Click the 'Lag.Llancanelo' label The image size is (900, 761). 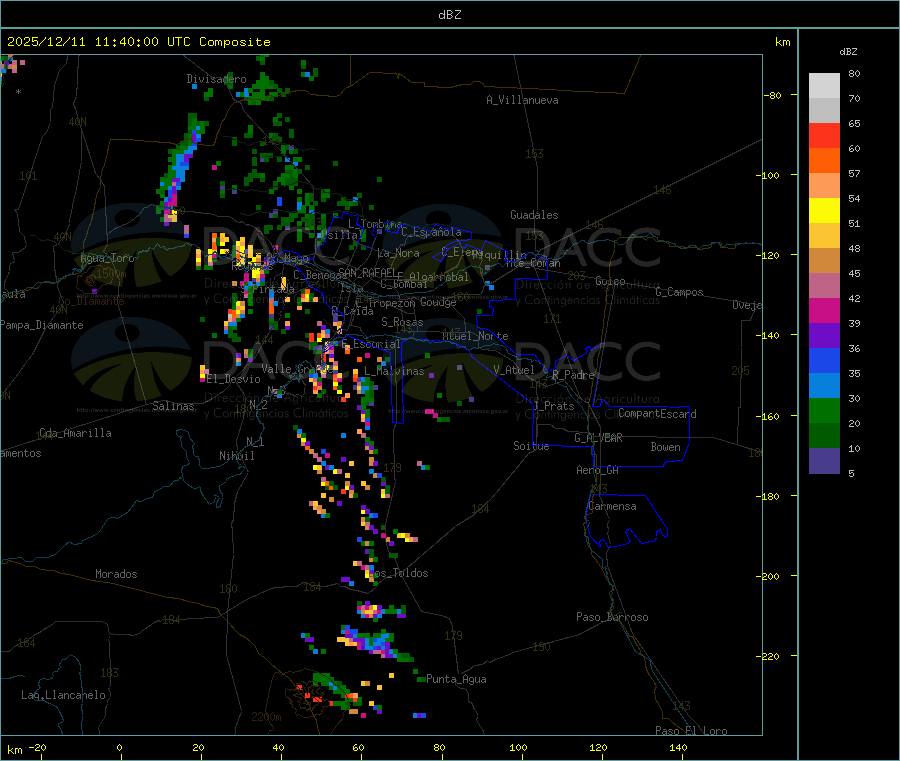point(63,695)
